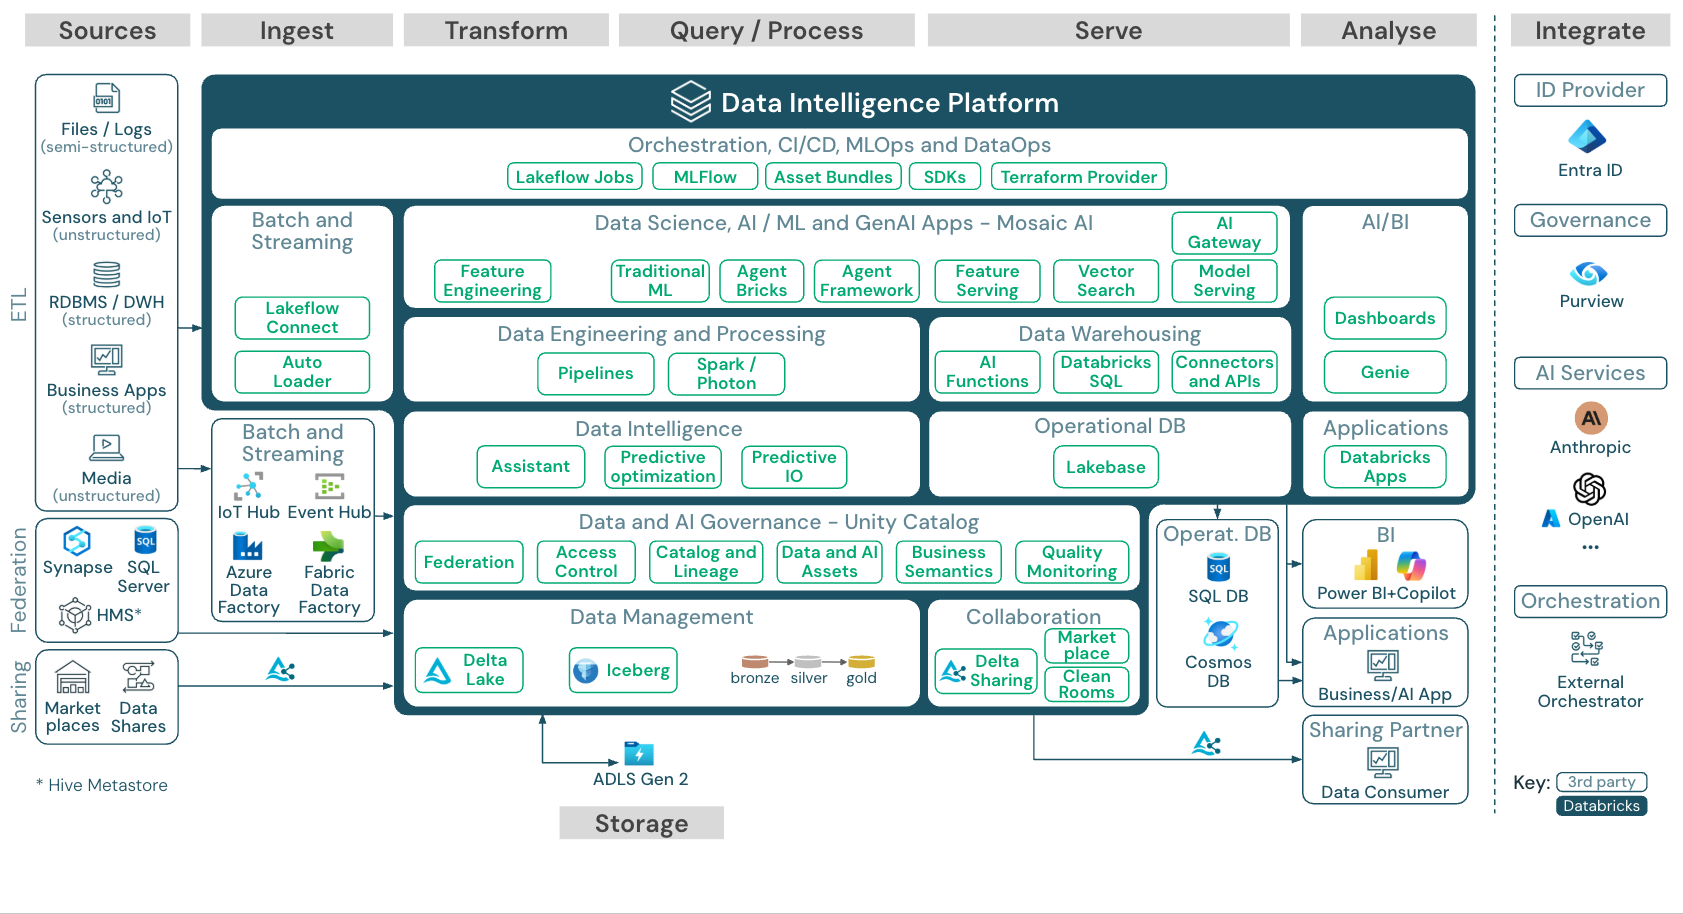Click the Iceberg icon in Data Management
1683x914 pixels.
[588, 670]
